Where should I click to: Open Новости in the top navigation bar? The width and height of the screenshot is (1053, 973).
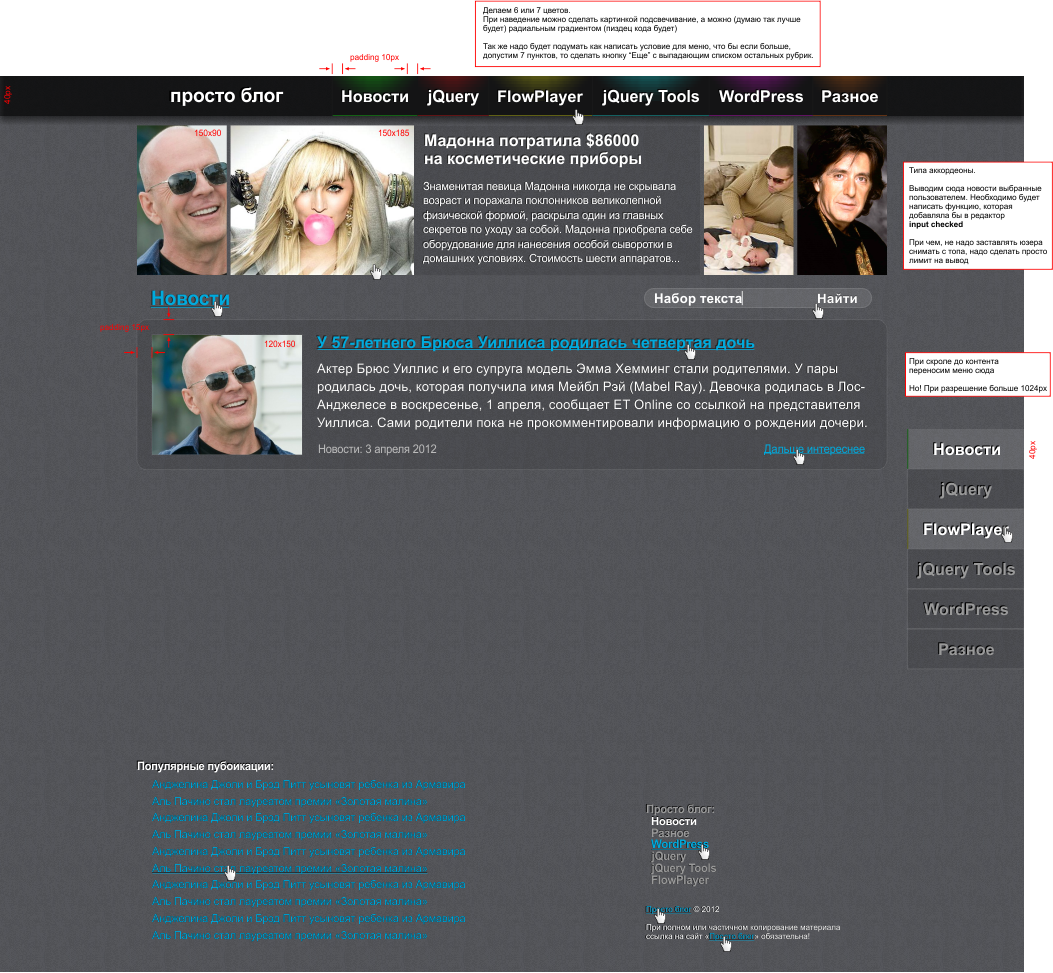(x=374, y=97)
